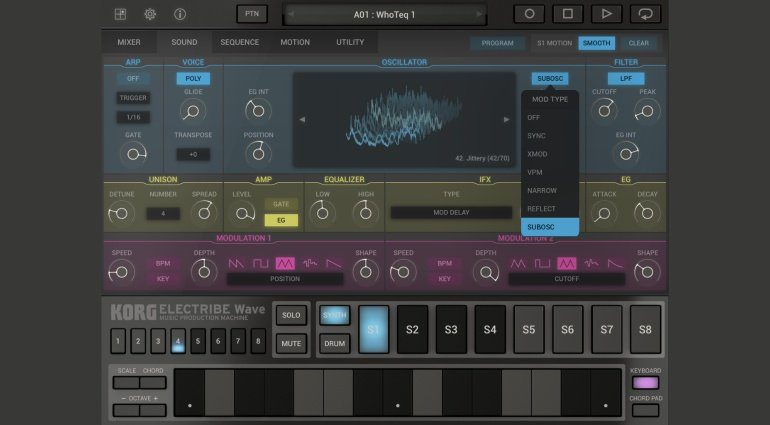Open the LPF filter type selector
770x425 pixels.
(x=625, y=78)
